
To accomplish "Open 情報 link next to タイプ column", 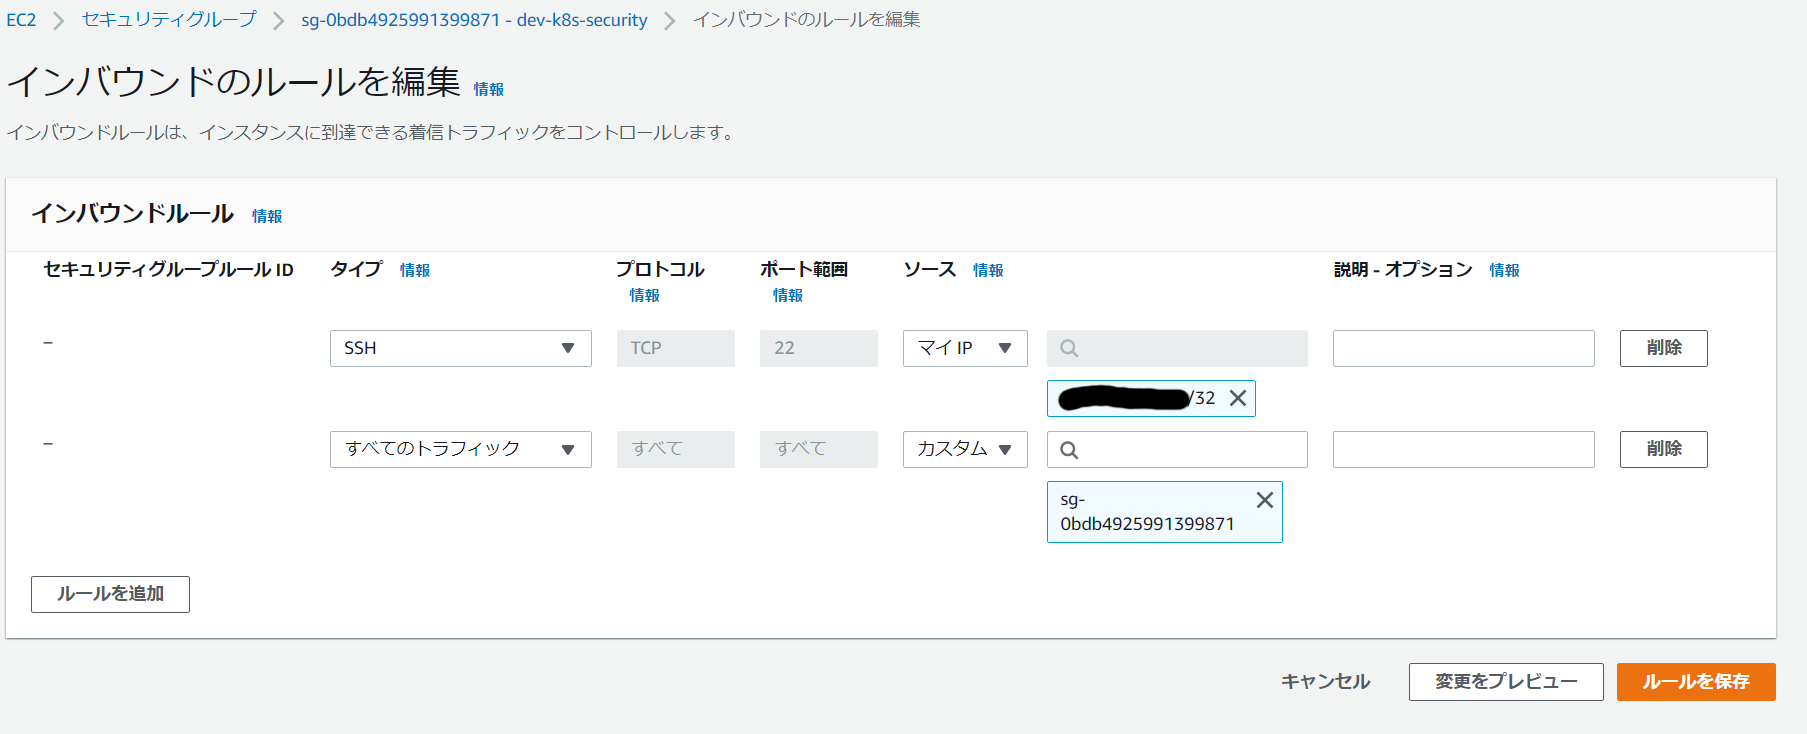I will (x=414, y=270).
